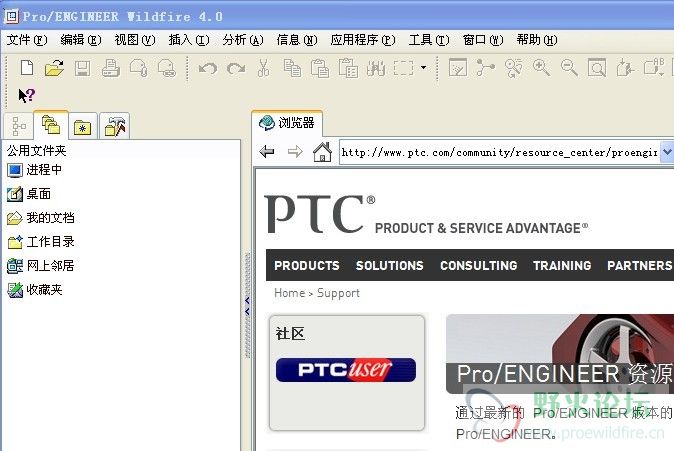Click the Cut scissors icon
674x451 pixels.
(x=263, y=68)
